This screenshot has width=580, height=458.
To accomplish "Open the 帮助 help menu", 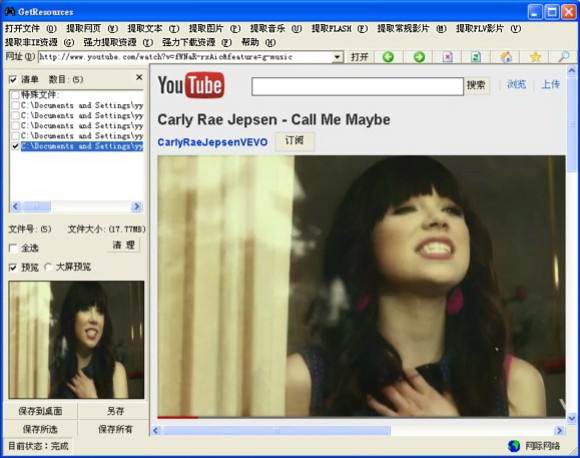I will coord(259,43).
